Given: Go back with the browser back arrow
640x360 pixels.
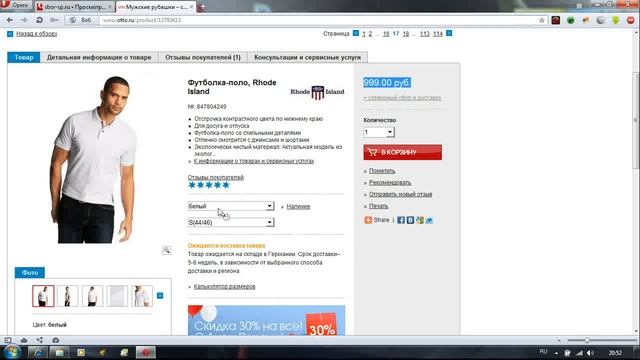Looking at the screenshot, I should tap(10, 20).
